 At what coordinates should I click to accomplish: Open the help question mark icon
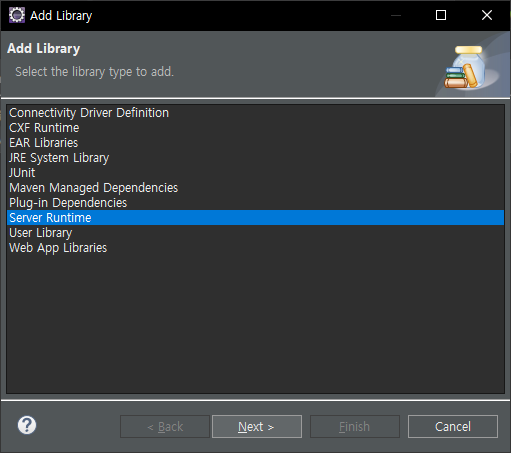27,425
